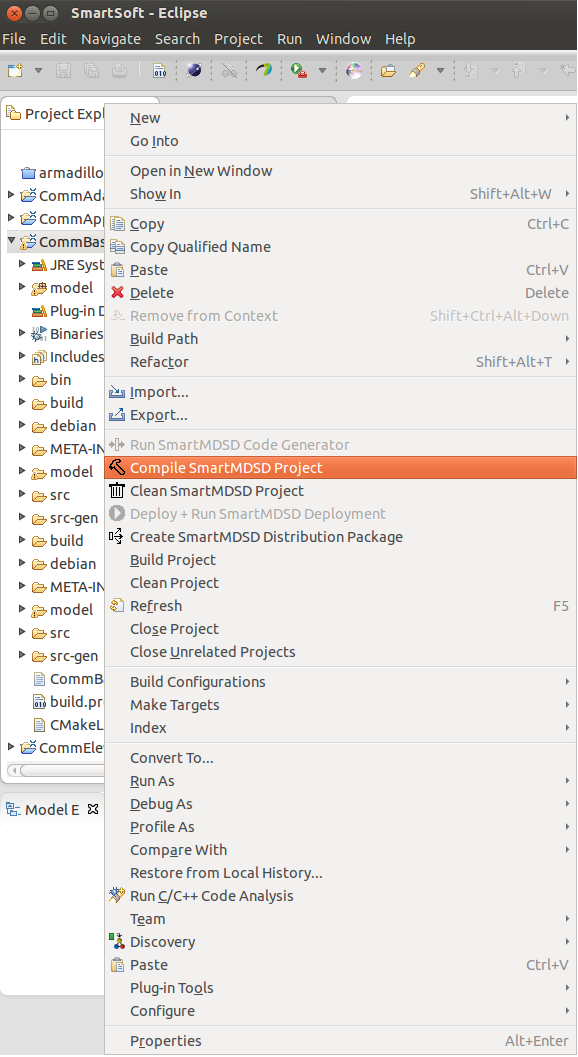Select Compile SmartMDSD Project hammer entry
Viewport: 578px width, 1057px height.
pos(341,468)
